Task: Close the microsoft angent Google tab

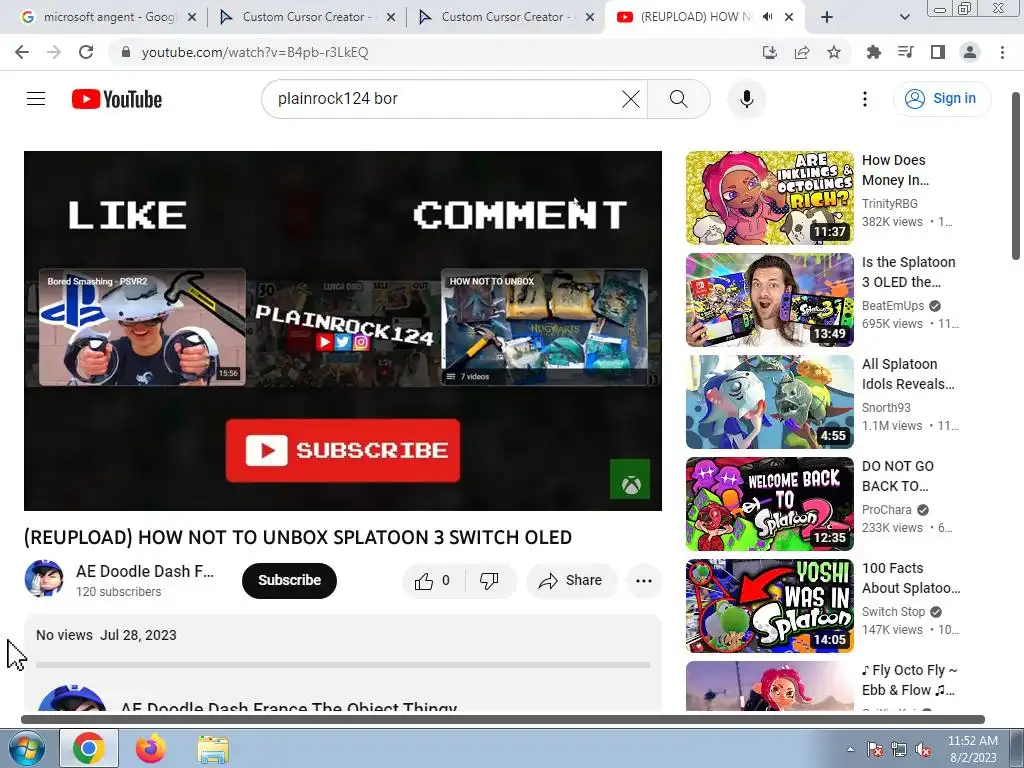Action: coord(192,18)
